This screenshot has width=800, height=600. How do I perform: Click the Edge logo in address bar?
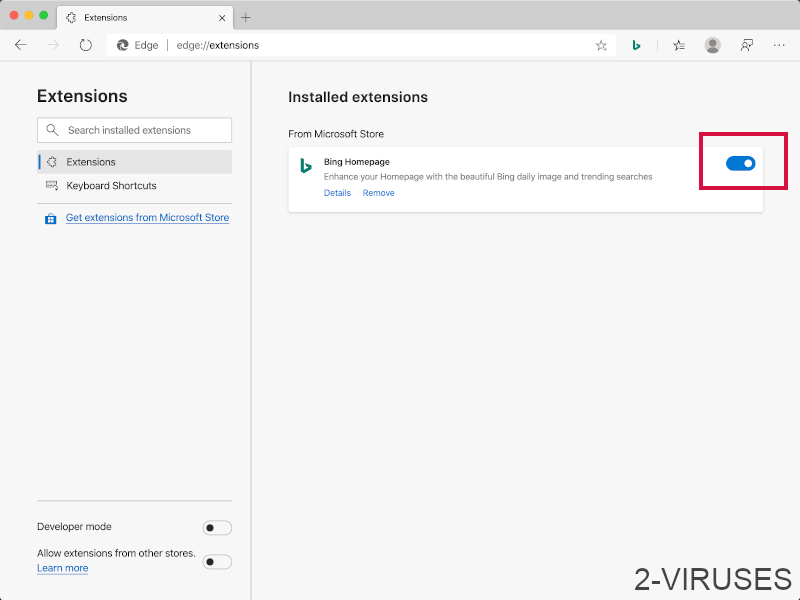[x=122, y=45]
